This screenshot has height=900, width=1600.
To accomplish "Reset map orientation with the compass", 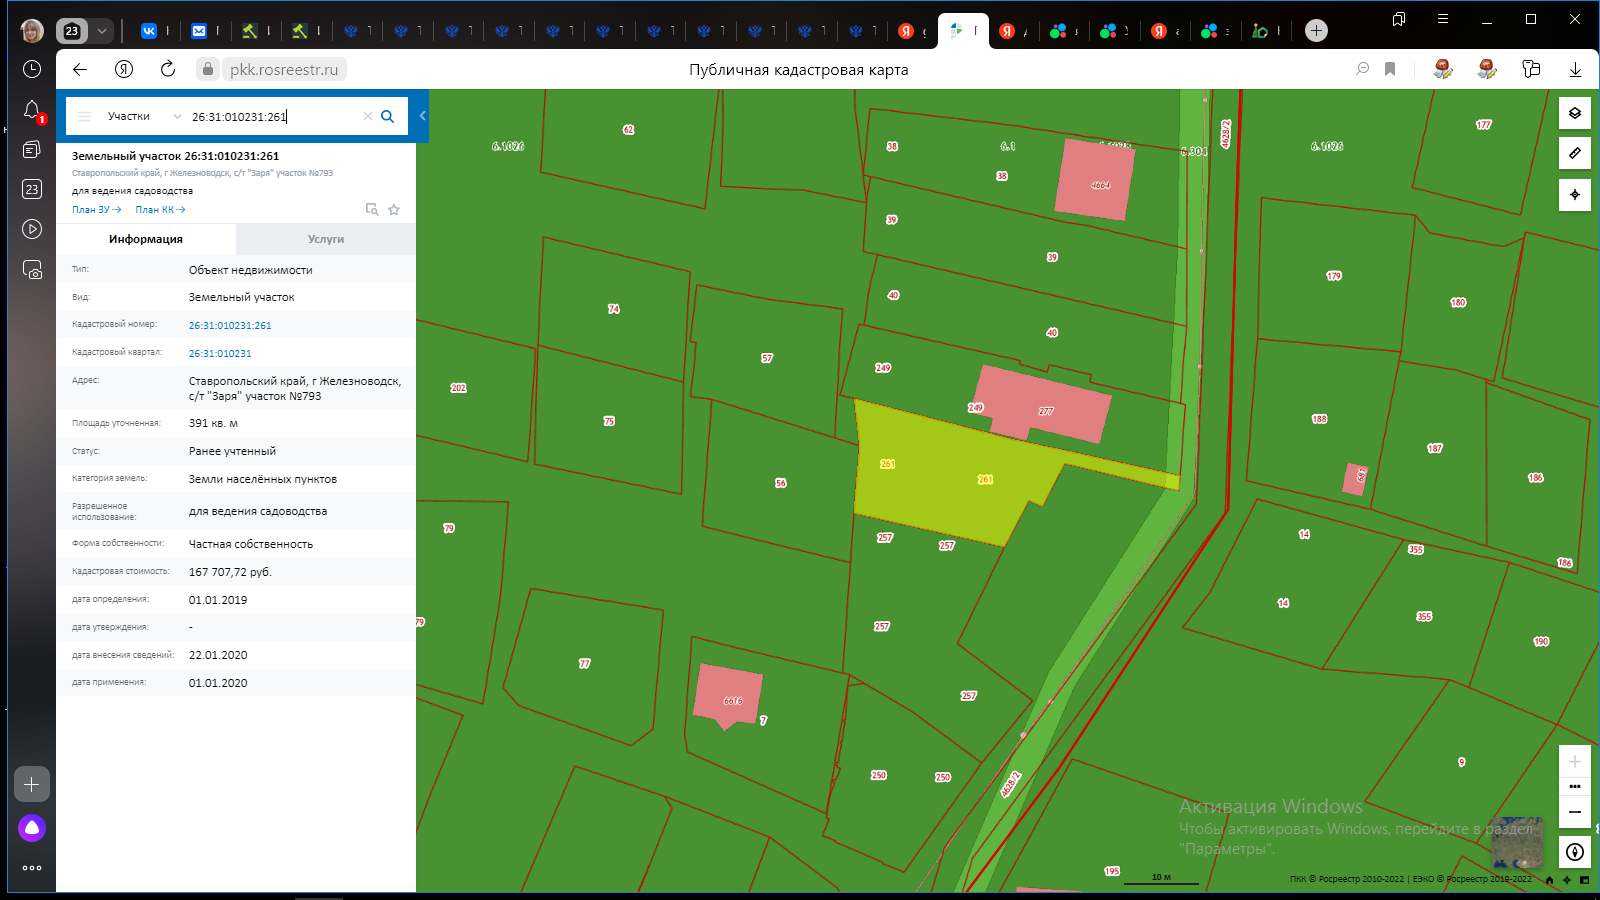I will (1575, 852).
